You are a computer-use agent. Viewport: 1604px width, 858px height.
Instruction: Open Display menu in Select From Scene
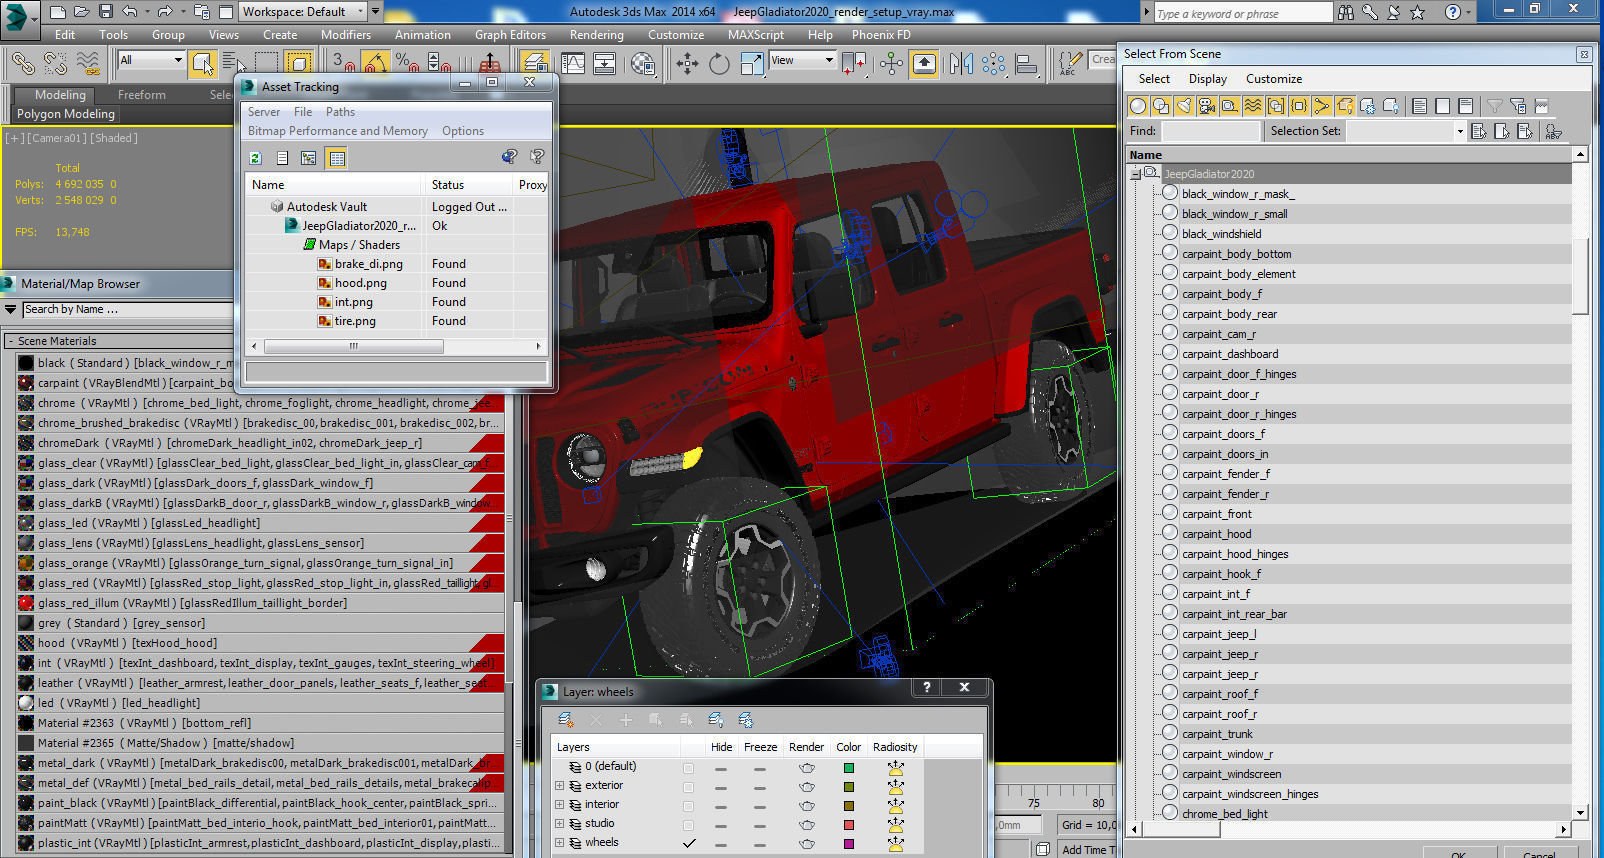point(1207,79)
